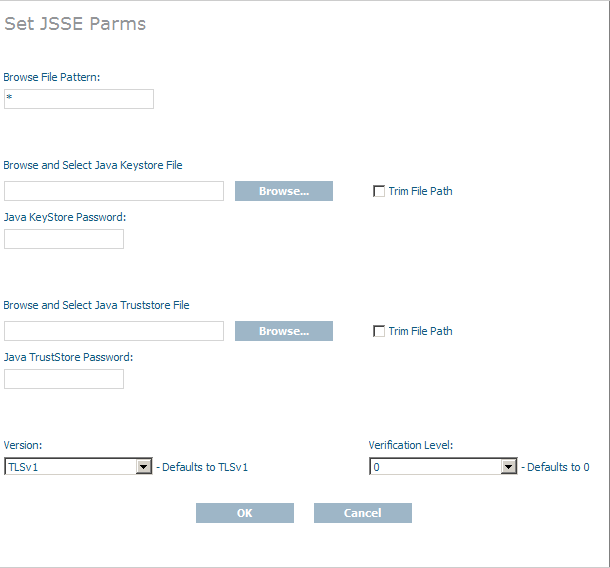
Task: Focus the Java KeyStore Password field
Action: [x=64, y=239]
